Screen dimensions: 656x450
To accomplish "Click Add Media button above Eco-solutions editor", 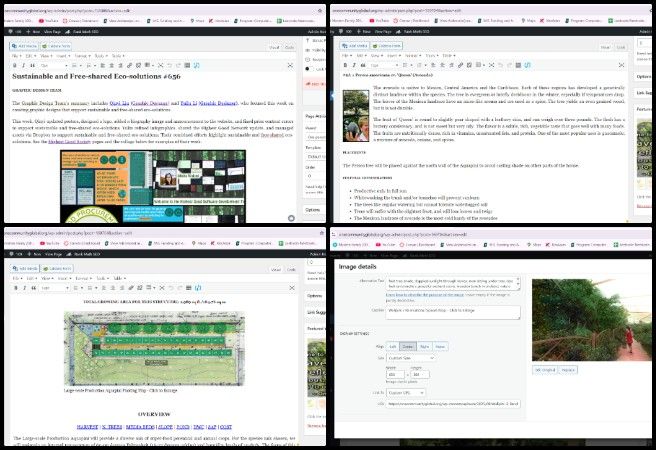I will coord(24,46).
